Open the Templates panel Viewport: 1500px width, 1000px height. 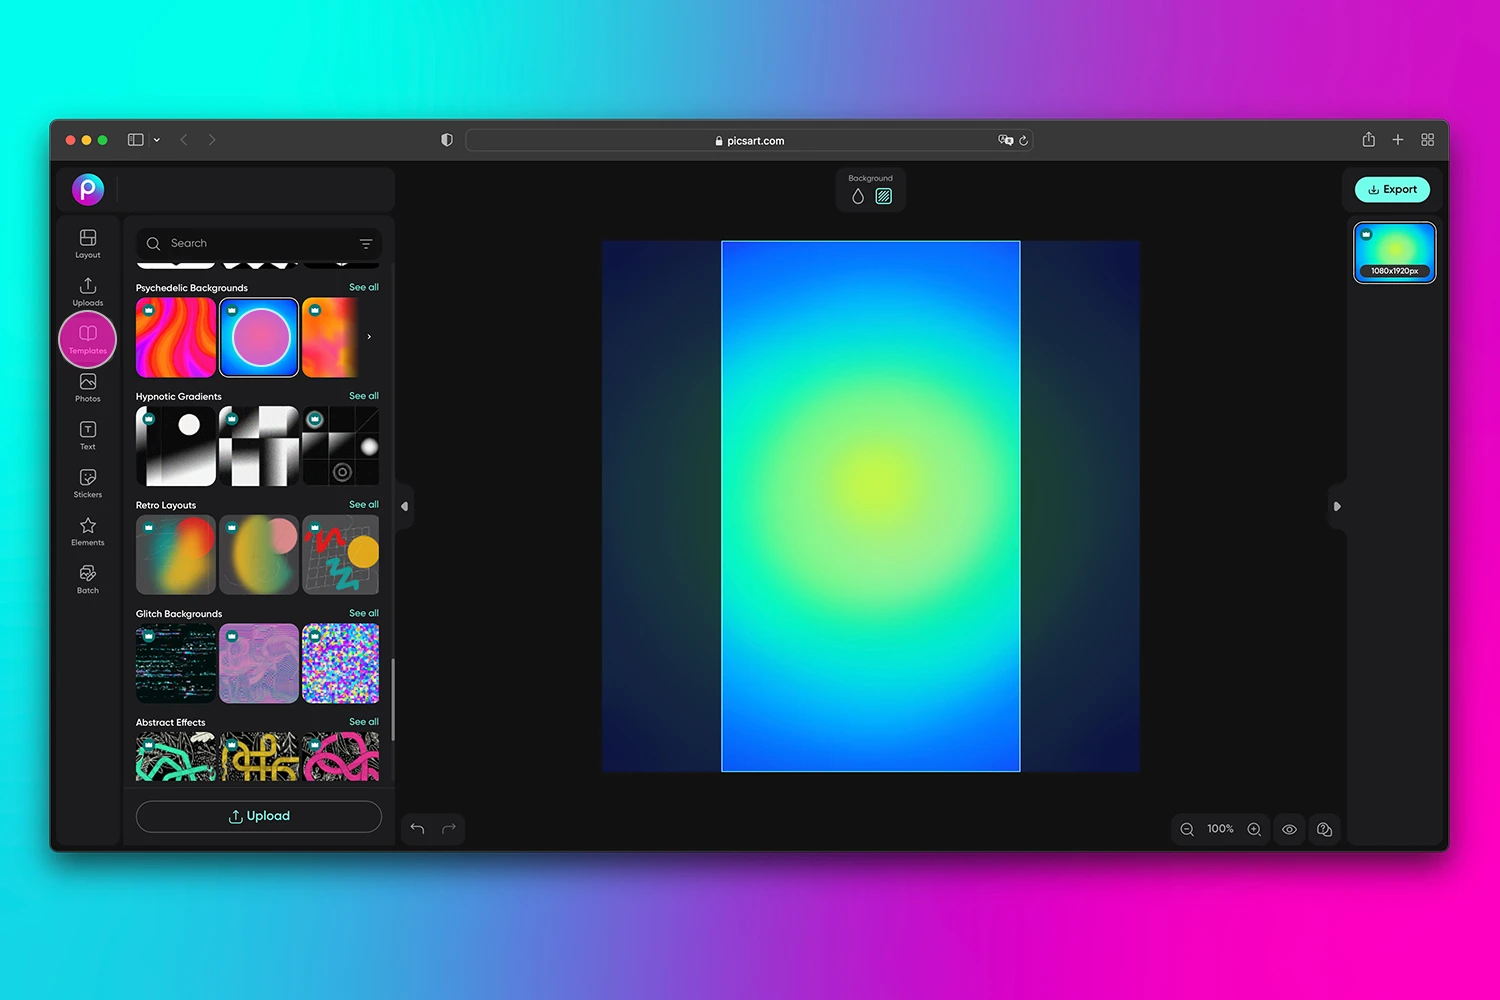point(87,338)
